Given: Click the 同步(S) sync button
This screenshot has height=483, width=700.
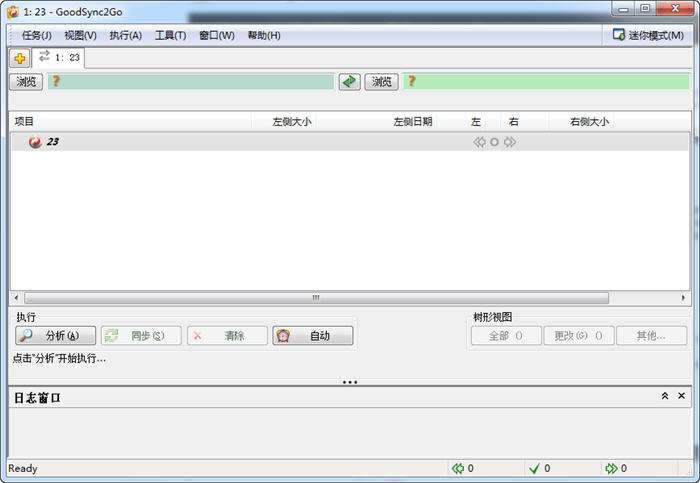Looking at the screenshot, I should [x=141, y=336].
